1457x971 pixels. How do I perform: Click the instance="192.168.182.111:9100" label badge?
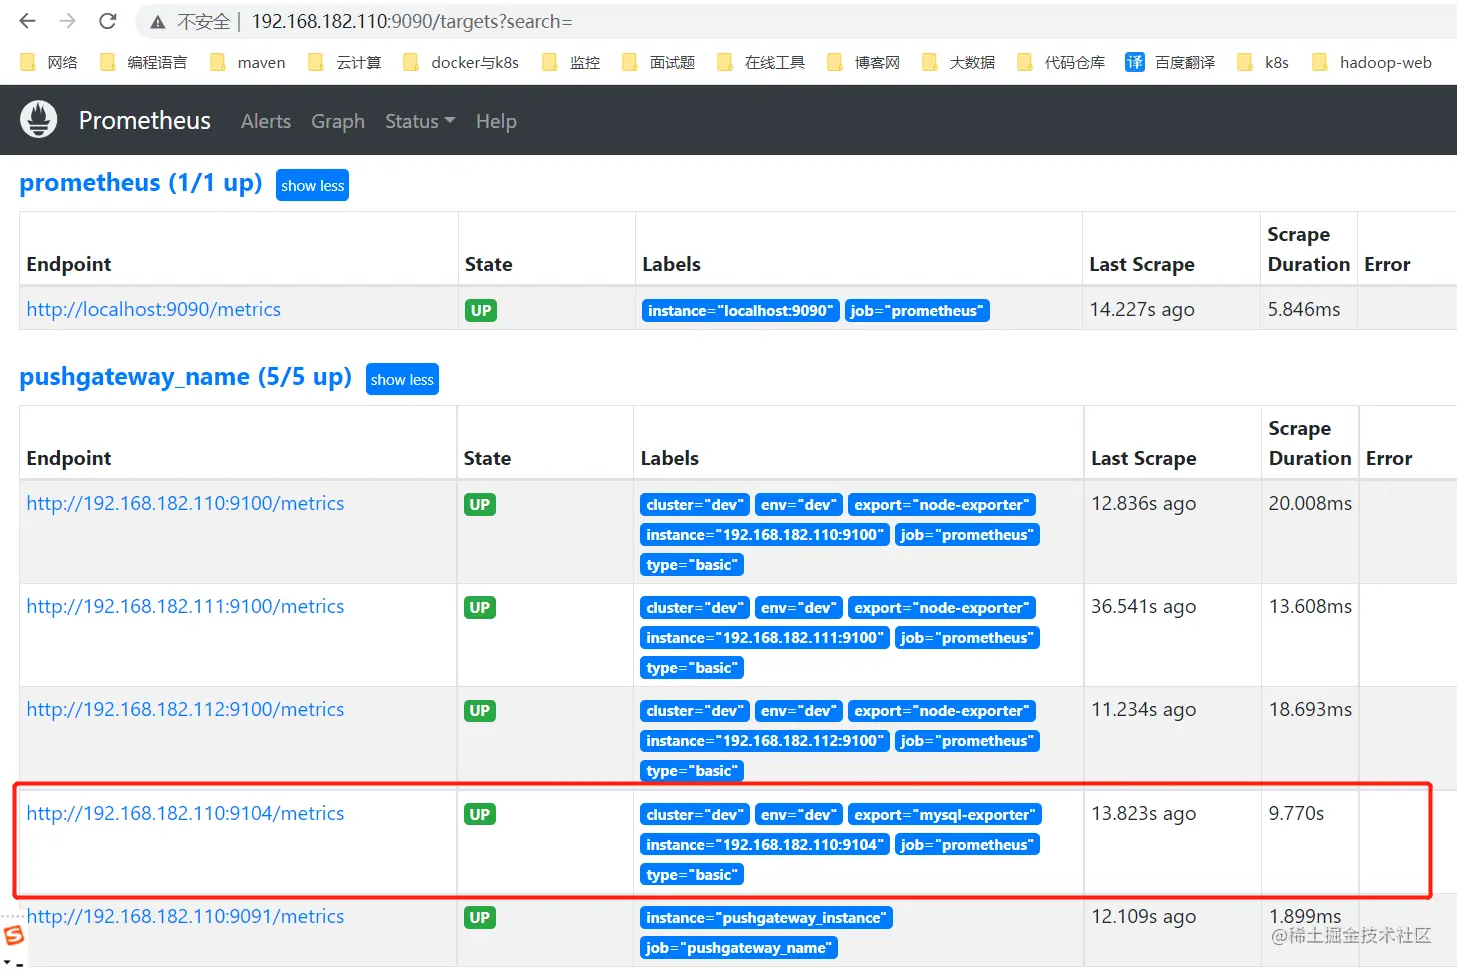click(765, 638)
